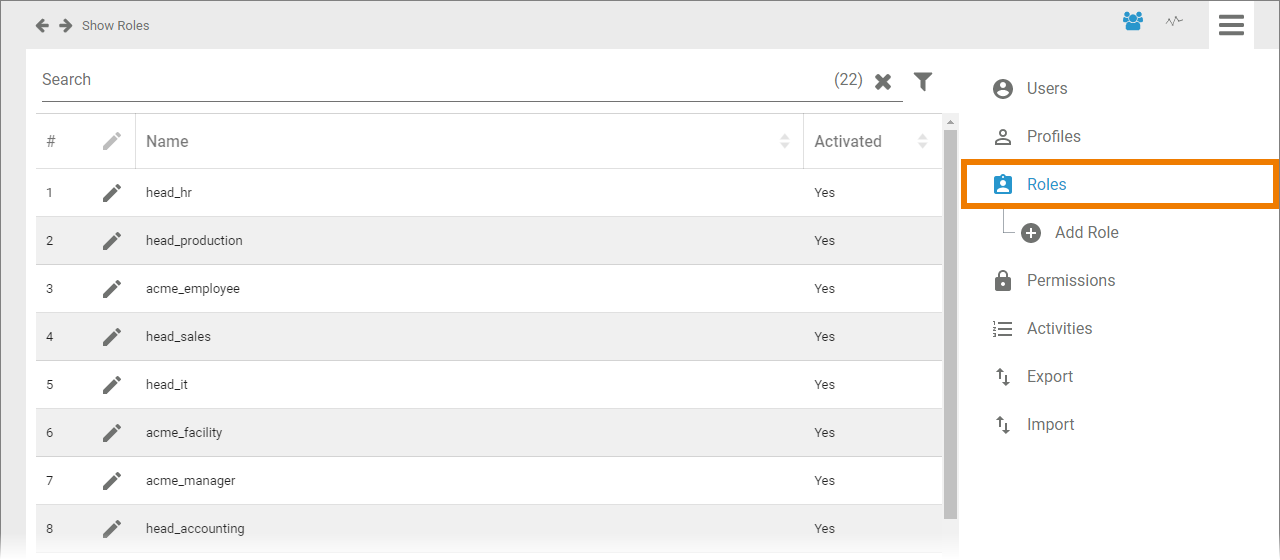
Task: Click the forward arrow navigation icon
Action: tap(65, 25)
